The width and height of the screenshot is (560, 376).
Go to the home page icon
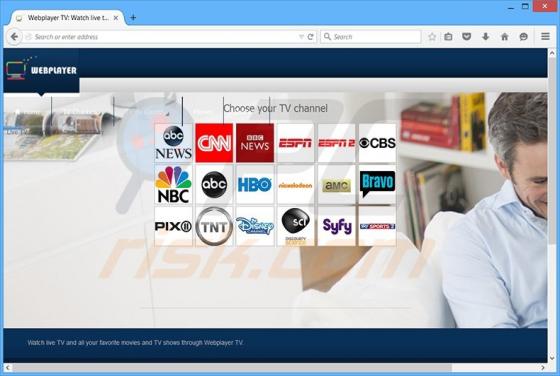[504, 36]
